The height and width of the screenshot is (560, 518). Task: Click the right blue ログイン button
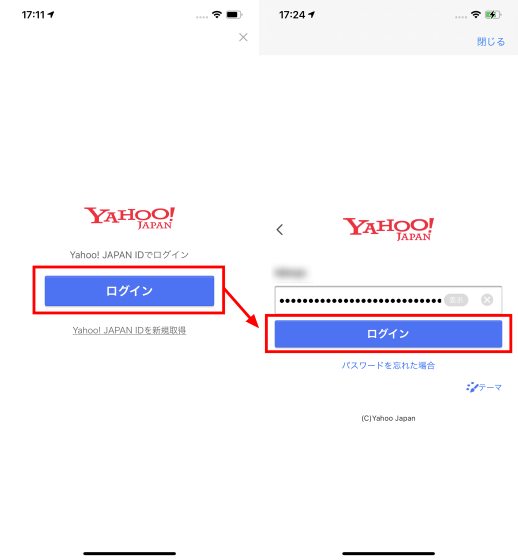[388, 334]
